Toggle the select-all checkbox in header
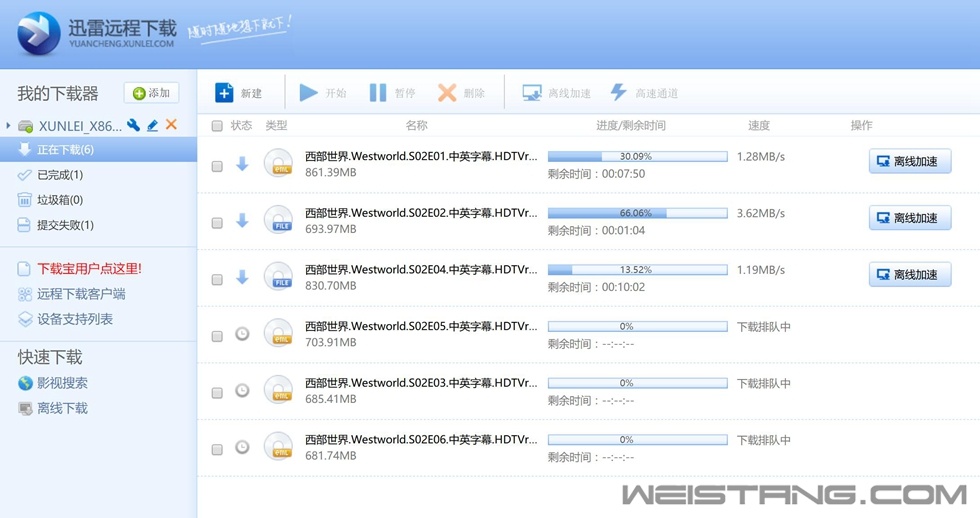The width and height of the screenshot is (980, 518). (217, 126)
